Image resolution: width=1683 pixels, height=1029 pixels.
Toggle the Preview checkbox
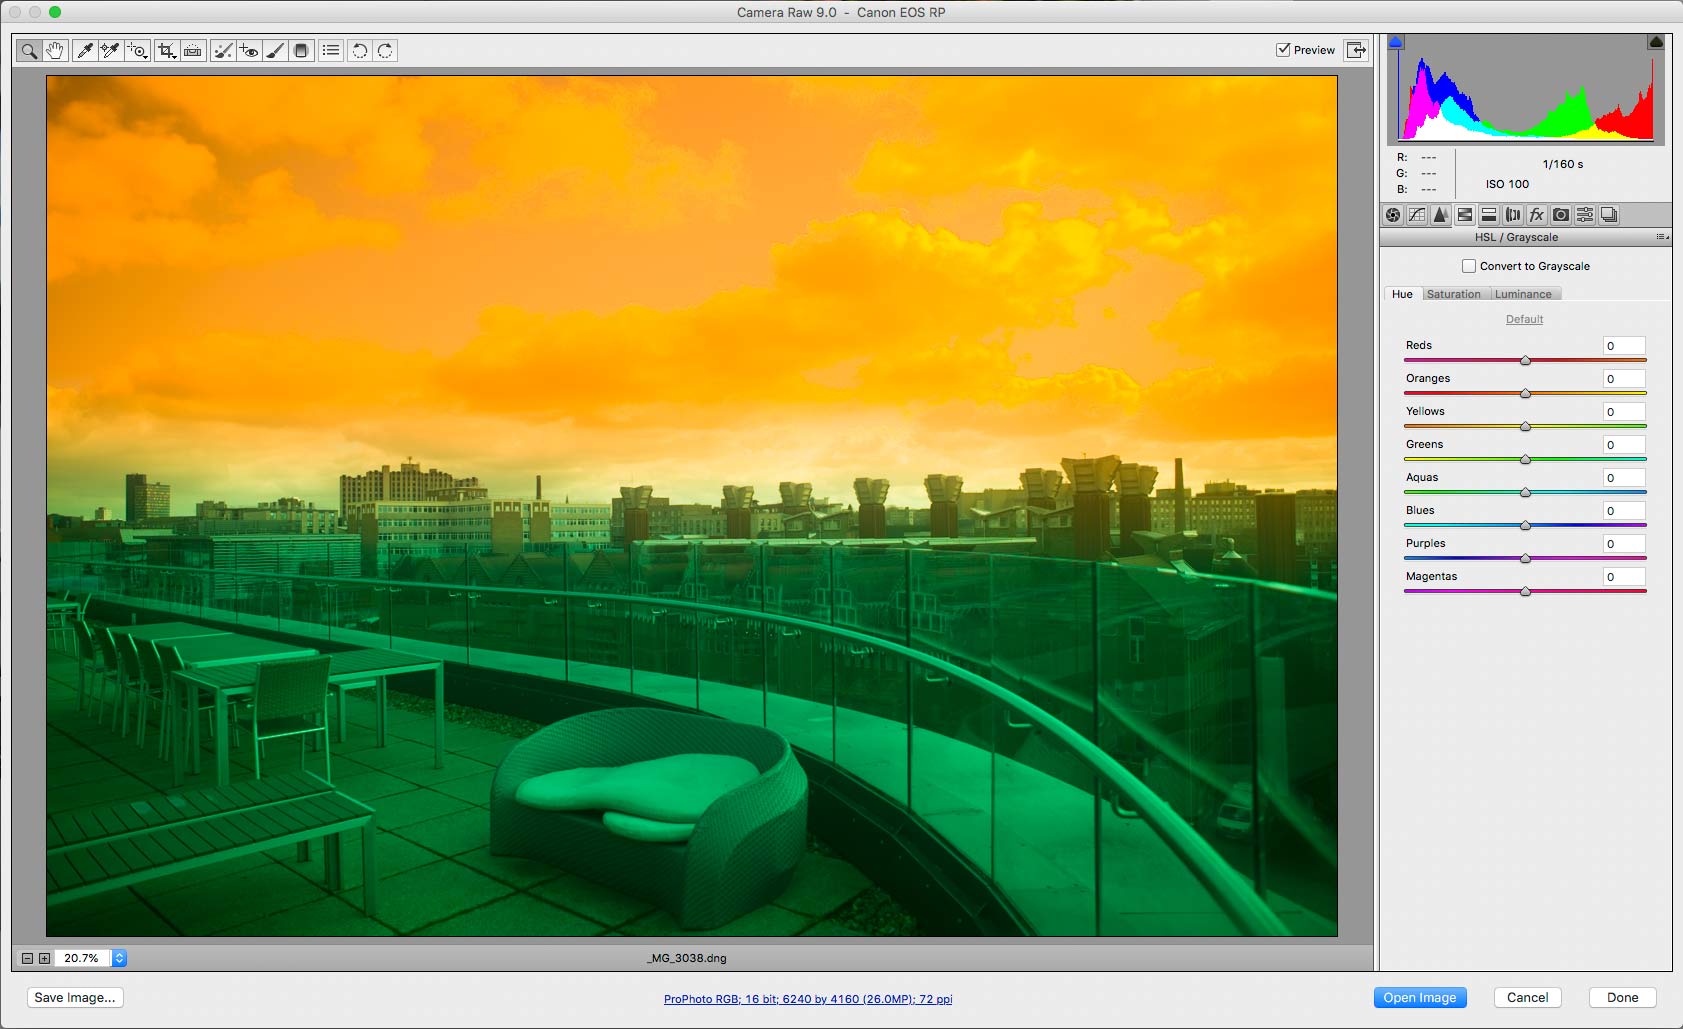coord(1283,50)
